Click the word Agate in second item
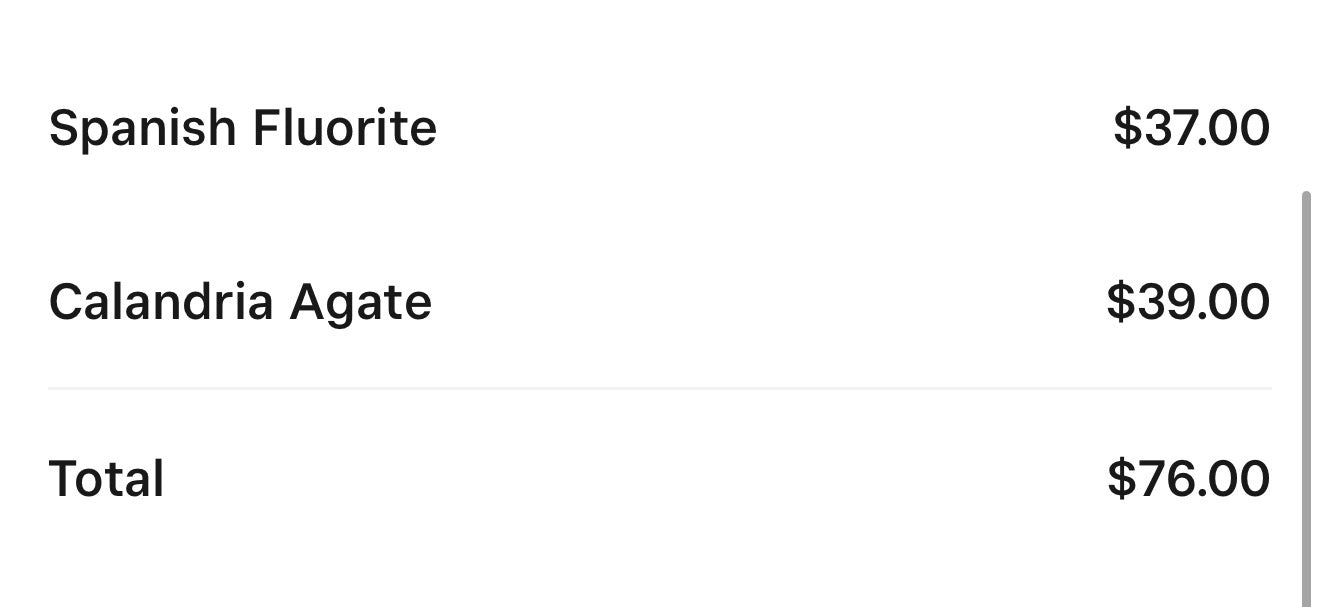This screenshot has width=1320, height=607. [x=360, y=301]
